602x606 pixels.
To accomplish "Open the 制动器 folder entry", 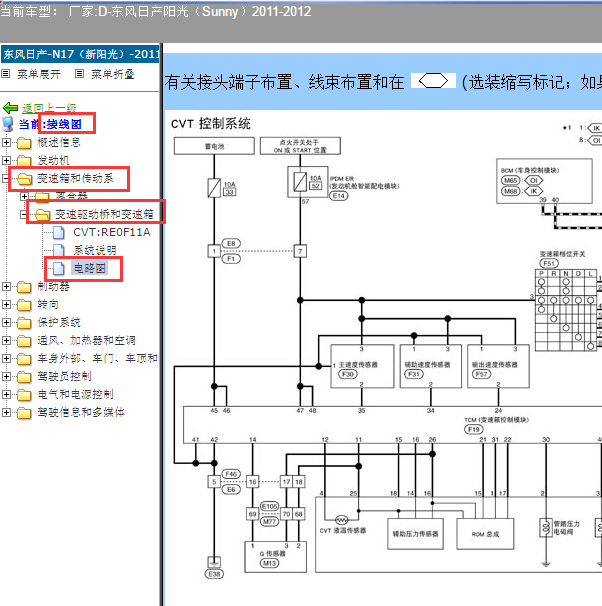I will point(53,286).
